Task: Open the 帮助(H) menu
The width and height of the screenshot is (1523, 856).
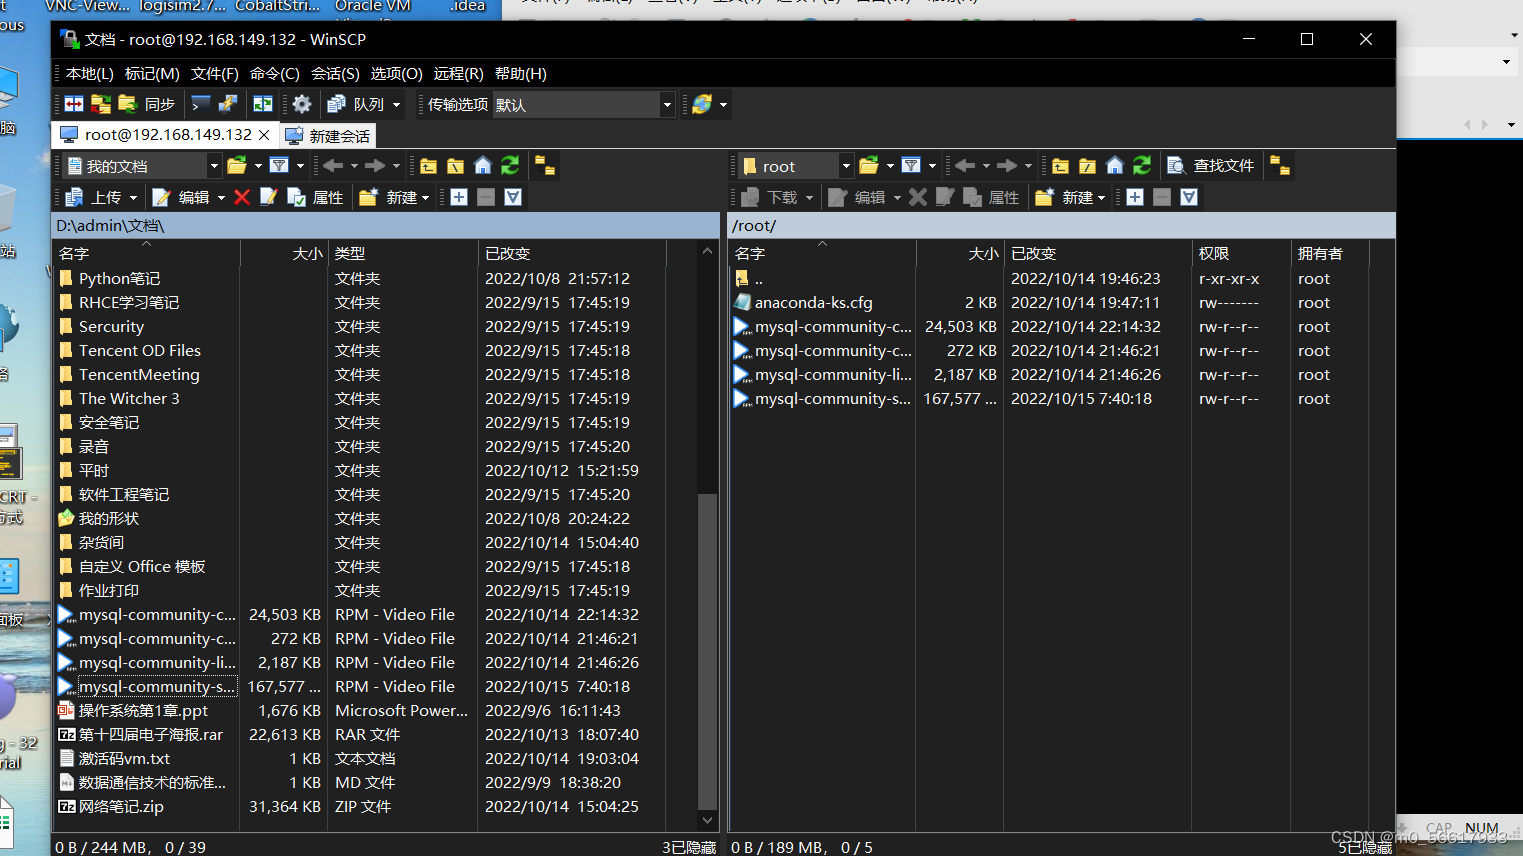Action: coord(521,73)
